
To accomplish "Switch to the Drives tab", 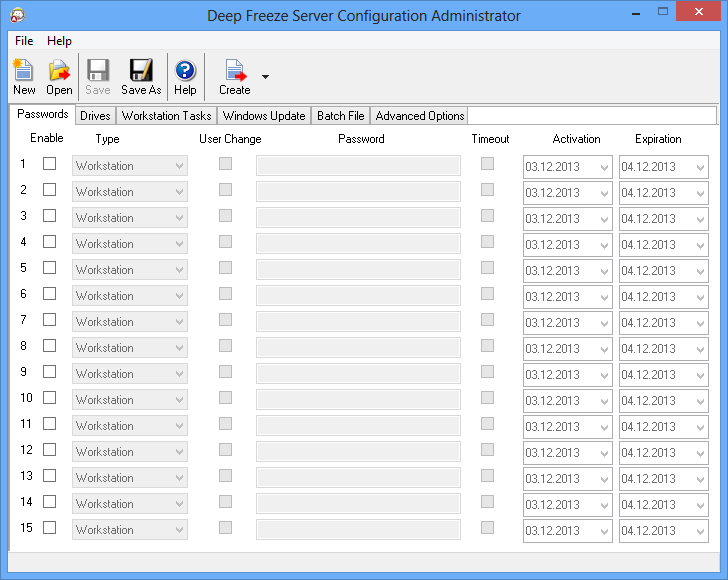I will click(95, 116).
